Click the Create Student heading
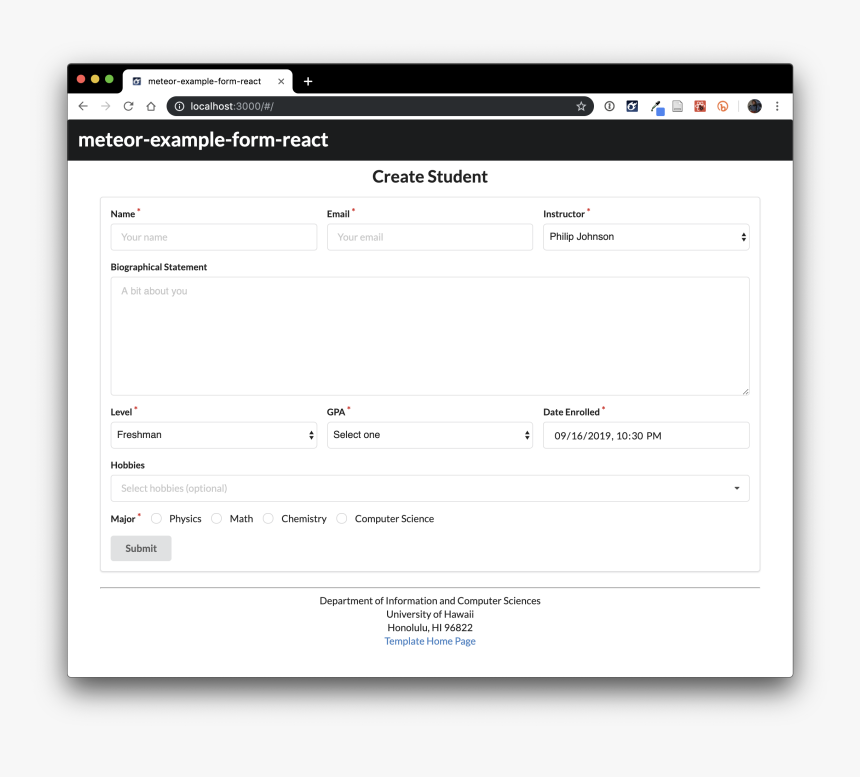This screenshot has height=777, width=860. tap(430, 177)
